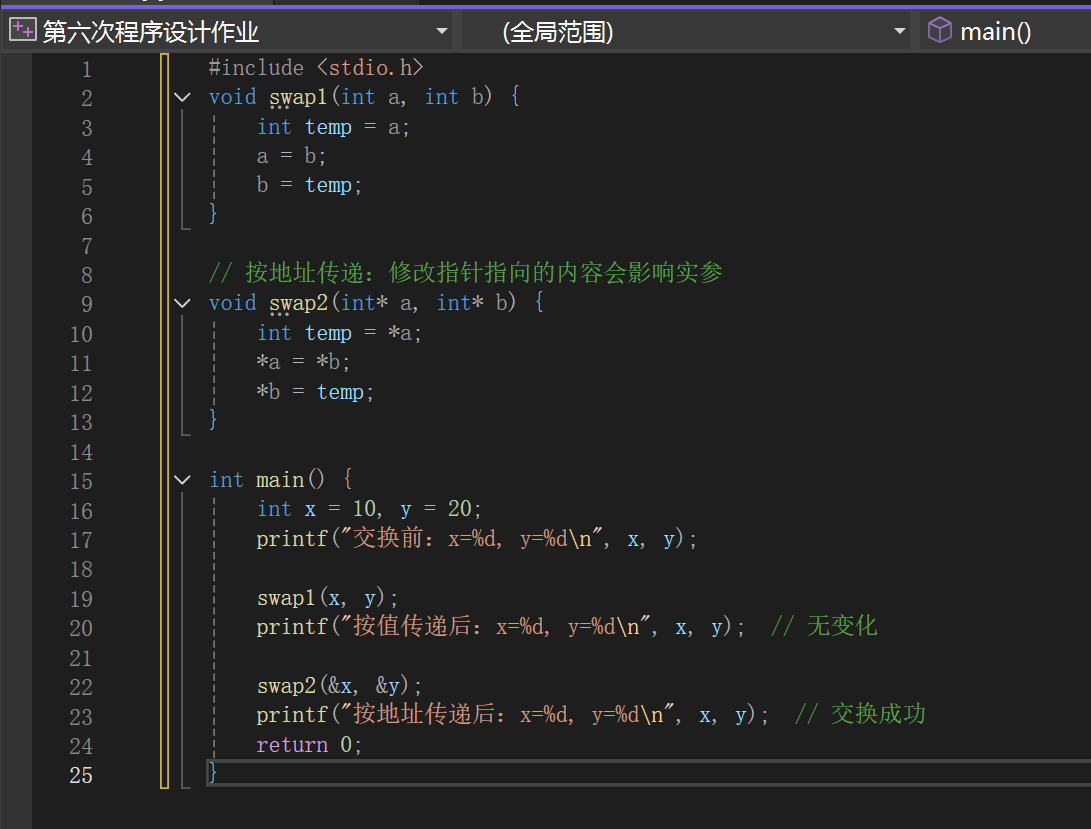
Task: Click line number 1 in gutter
Action: tap(86, 69)
